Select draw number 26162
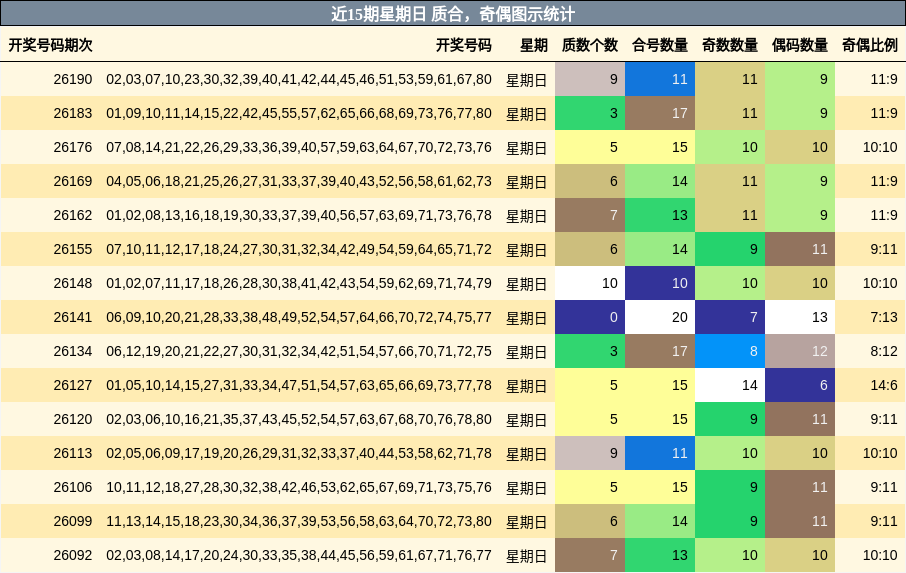The height and width of the screenshot is (573, 906). tap(73, 215)
